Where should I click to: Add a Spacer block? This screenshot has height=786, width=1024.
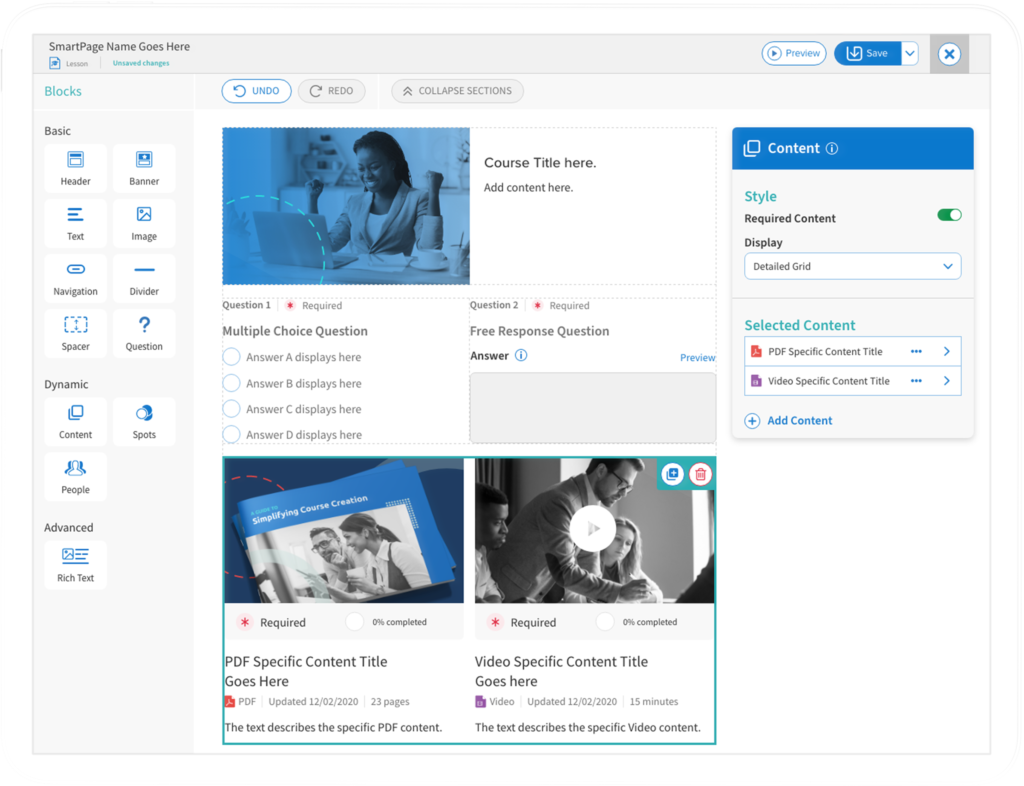75,333
